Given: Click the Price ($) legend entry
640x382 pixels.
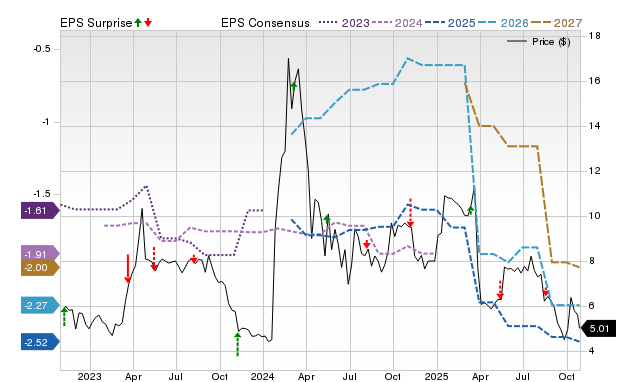Looking at the screenshot, I should tap(539, 42).
